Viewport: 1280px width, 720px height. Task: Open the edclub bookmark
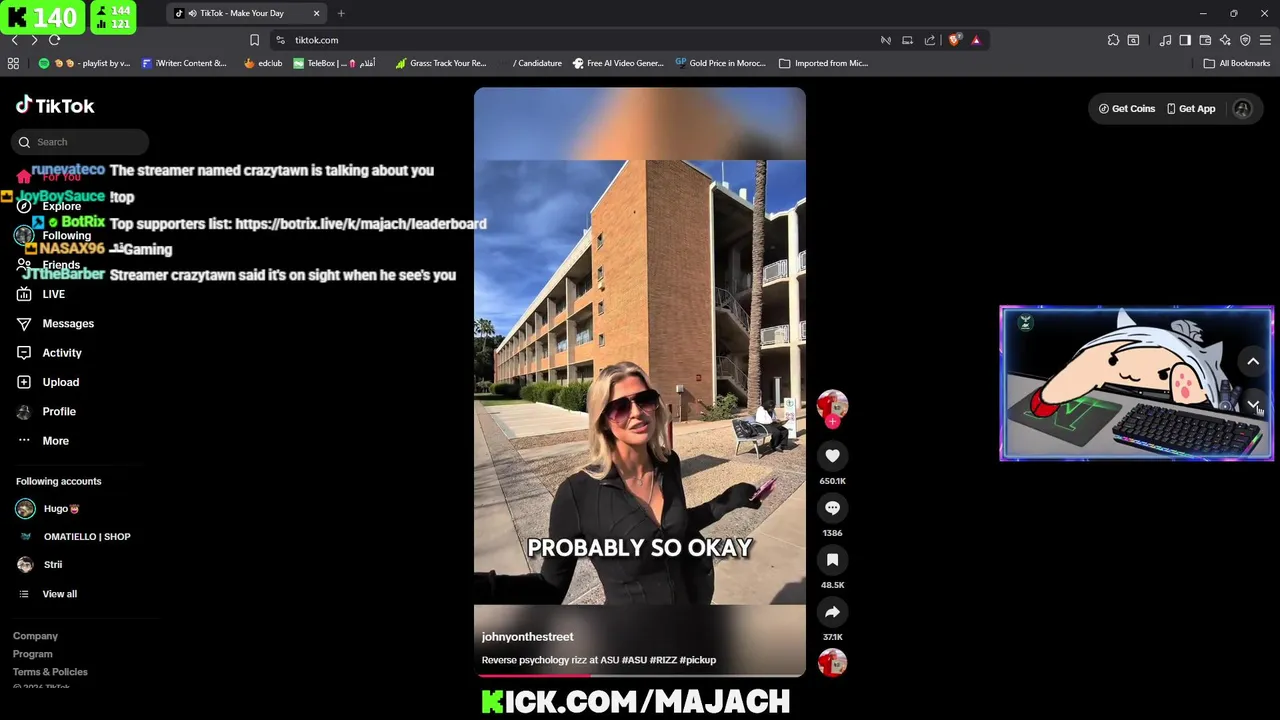[x=263, y=63]
